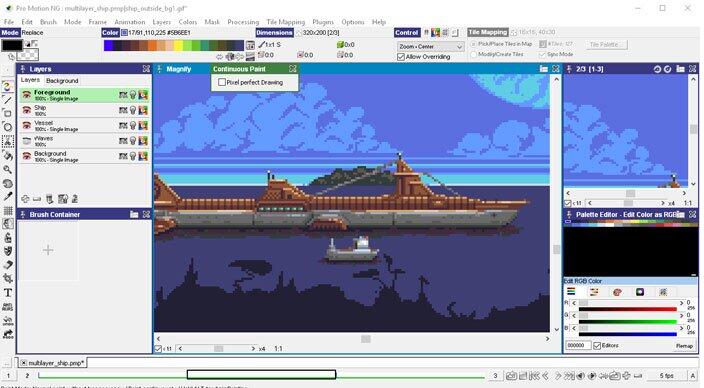This screenshot has width=704, height=388.
Task: Select the paint bucket fill tool
Action: click(x=8, y=155)
